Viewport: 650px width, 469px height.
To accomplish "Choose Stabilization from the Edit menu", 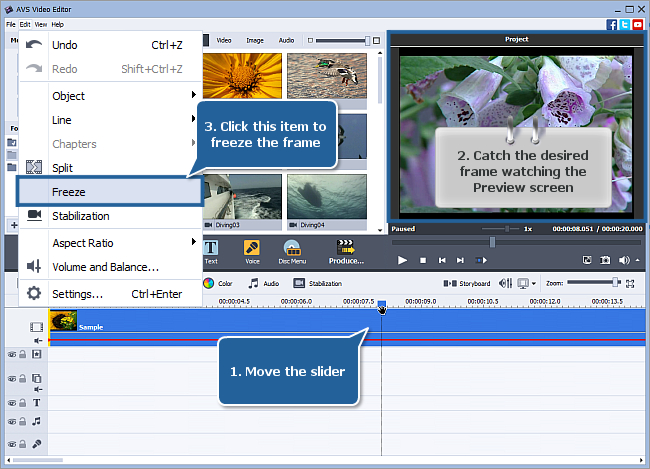I will (x=110, y=216).
